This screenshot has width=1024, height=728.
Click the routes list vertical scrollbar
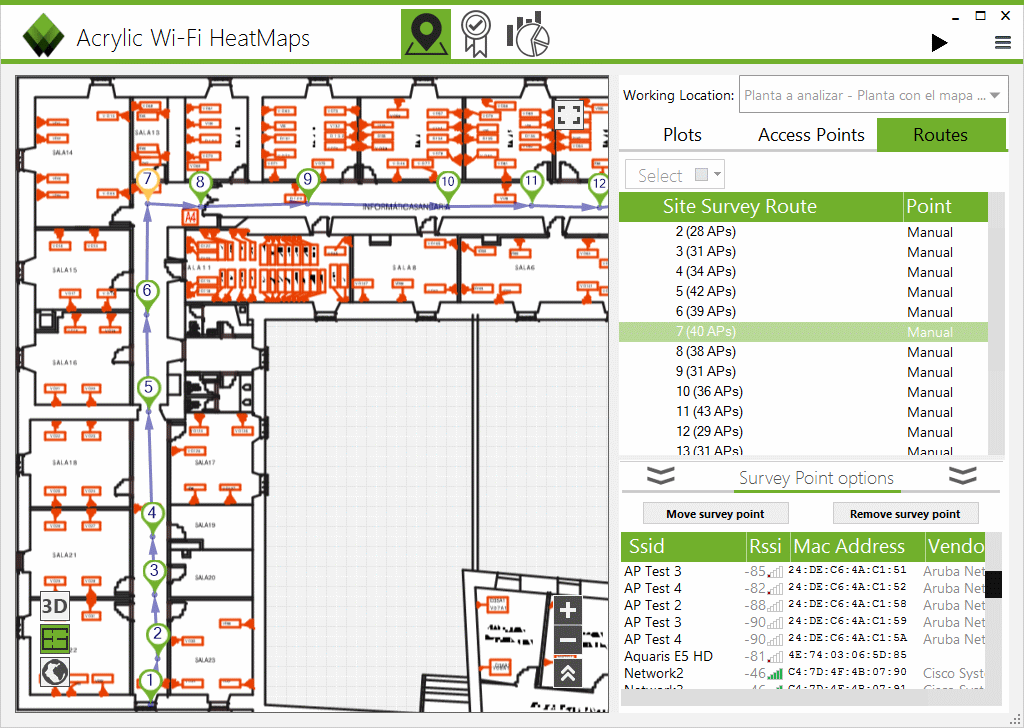(x=996, y=323)
